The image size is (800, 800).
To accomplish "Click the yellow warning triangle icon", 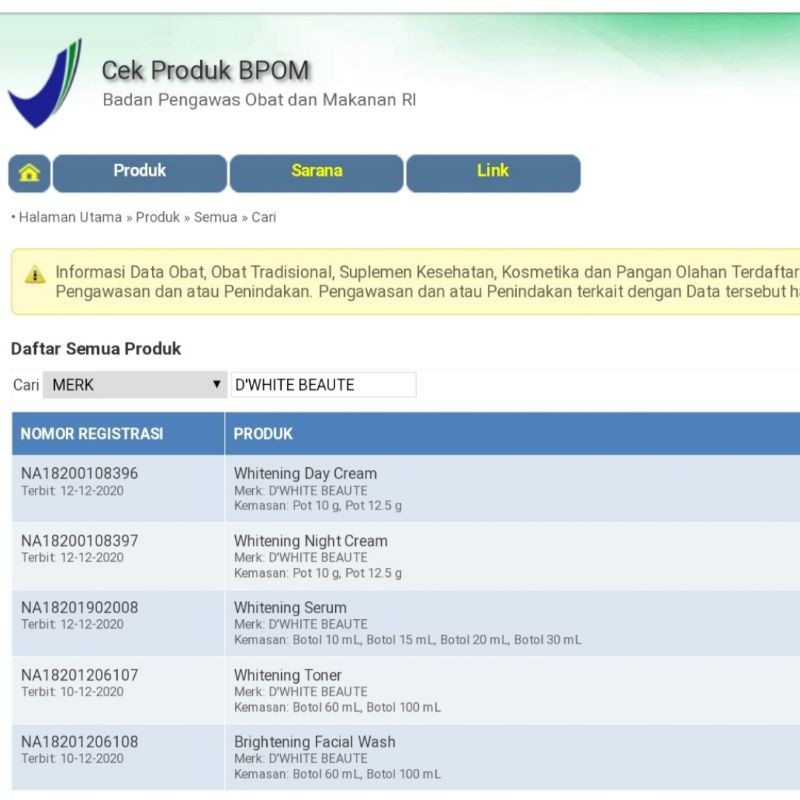I will coord(35,274).
